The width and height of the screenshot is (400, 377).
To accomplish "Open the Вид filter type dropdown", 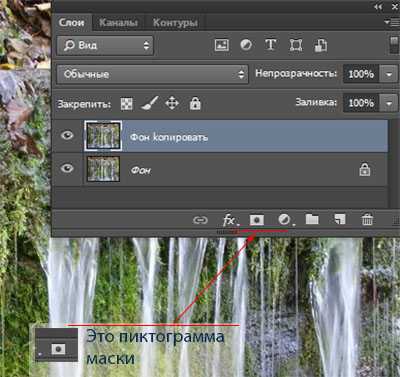I will tap(105, 45).
